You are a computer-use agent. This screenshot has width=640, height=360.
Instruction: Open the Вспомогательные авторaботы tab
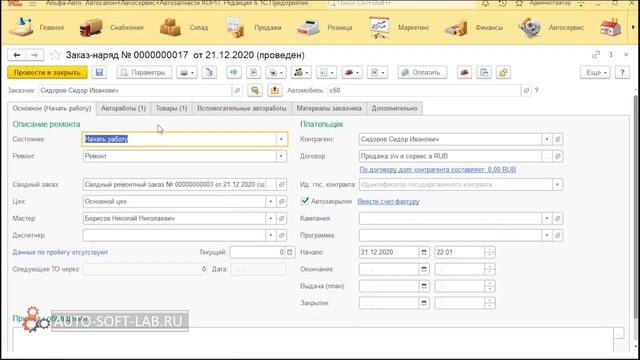point(242,108)
